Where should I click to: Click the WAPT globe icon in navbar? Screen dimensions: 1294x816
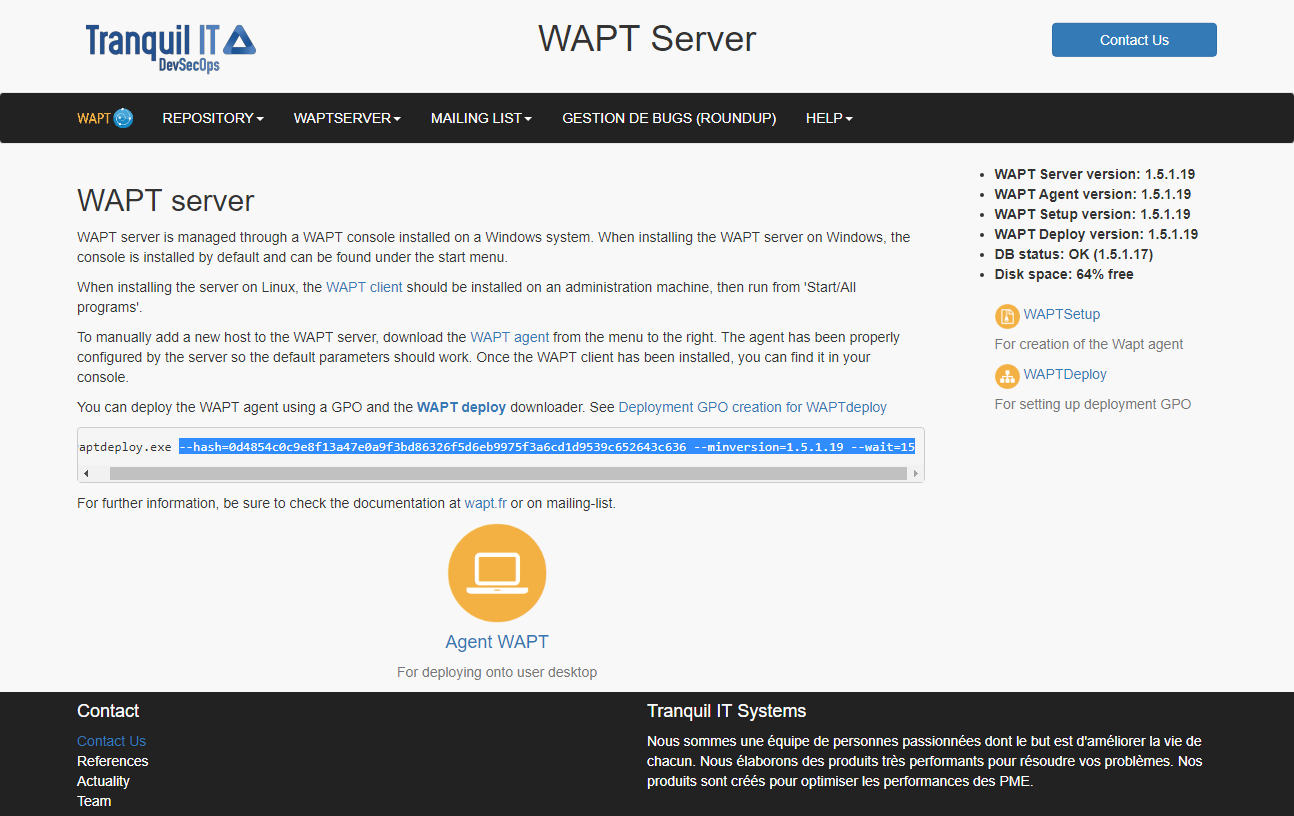[x=123, y=118]
